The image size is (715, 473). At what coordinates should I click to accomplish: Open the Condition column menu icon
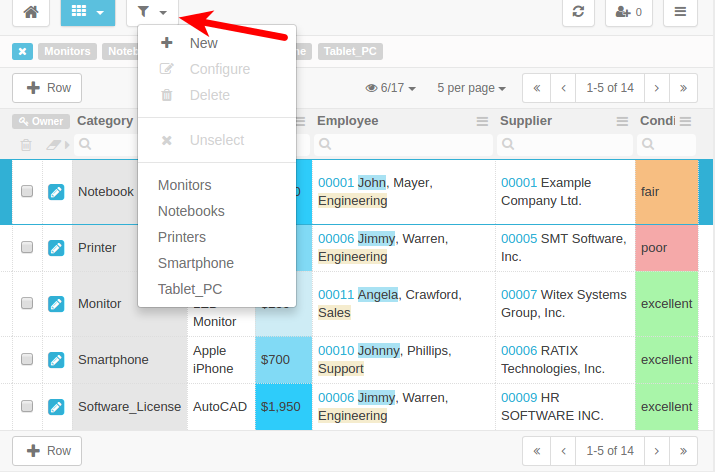click(685, 121)
